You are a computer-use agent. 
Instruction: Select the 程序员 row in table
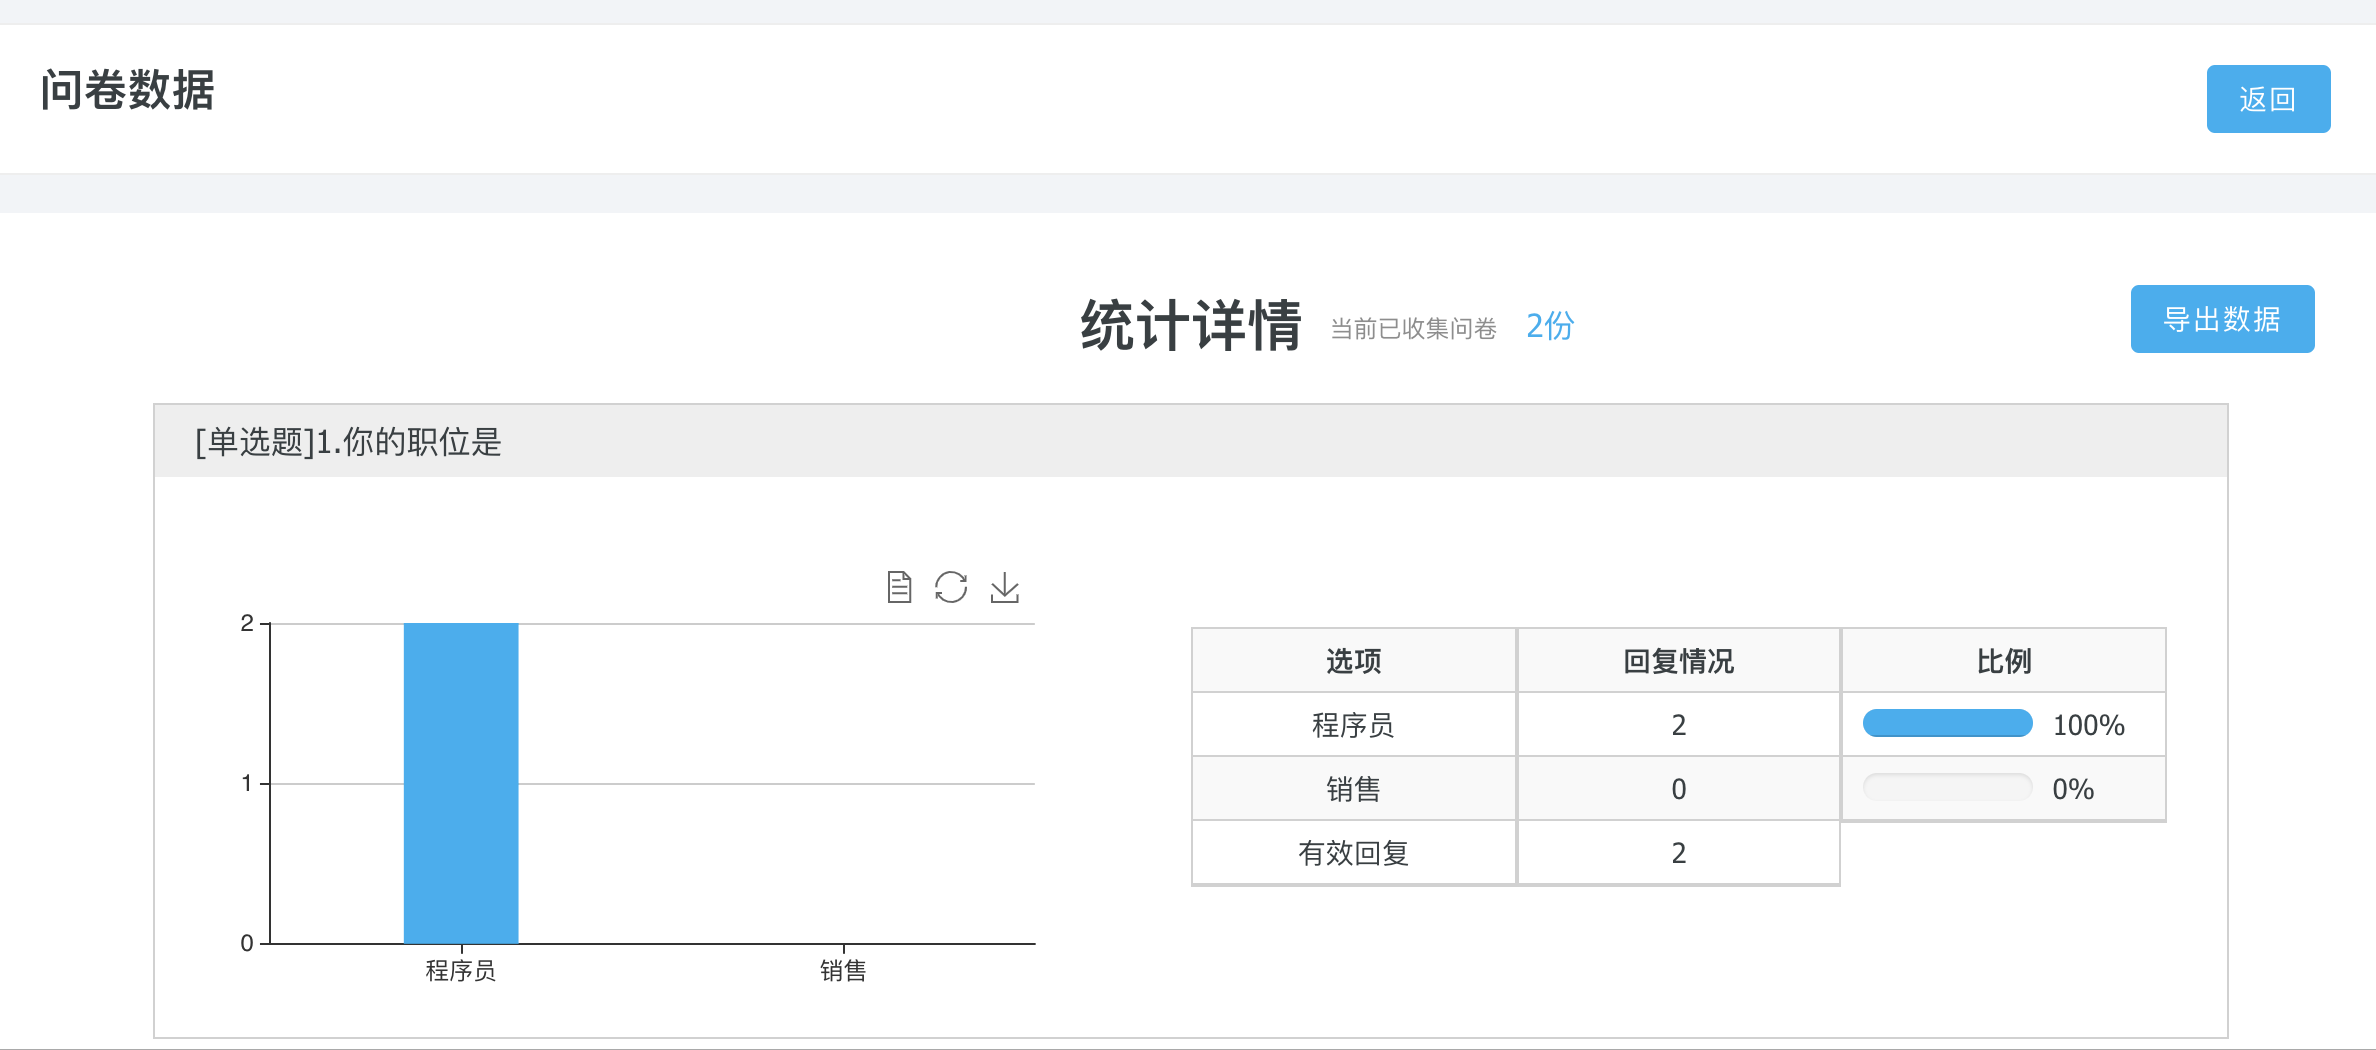coord(1353,725)
